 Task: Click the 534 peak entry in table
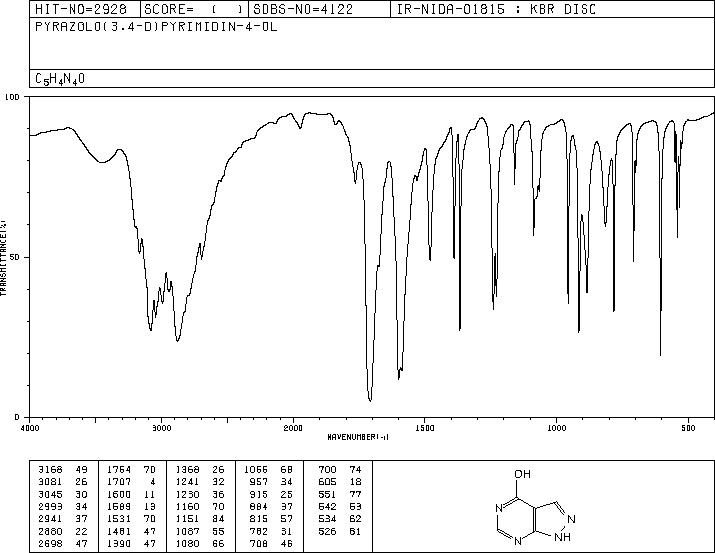(x=340, y=519)
